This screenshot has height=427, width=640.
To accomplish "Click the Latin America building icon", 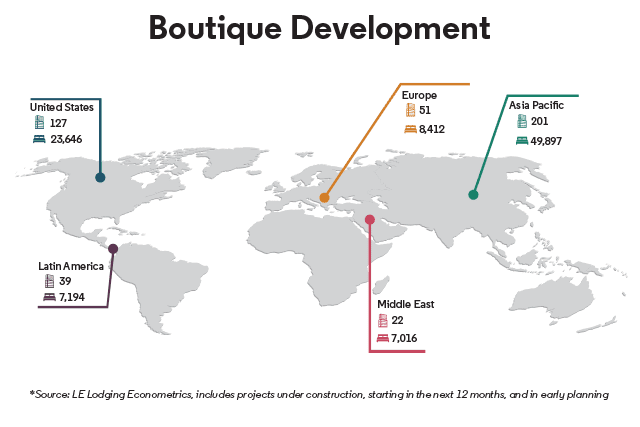I will coord(49,282).
